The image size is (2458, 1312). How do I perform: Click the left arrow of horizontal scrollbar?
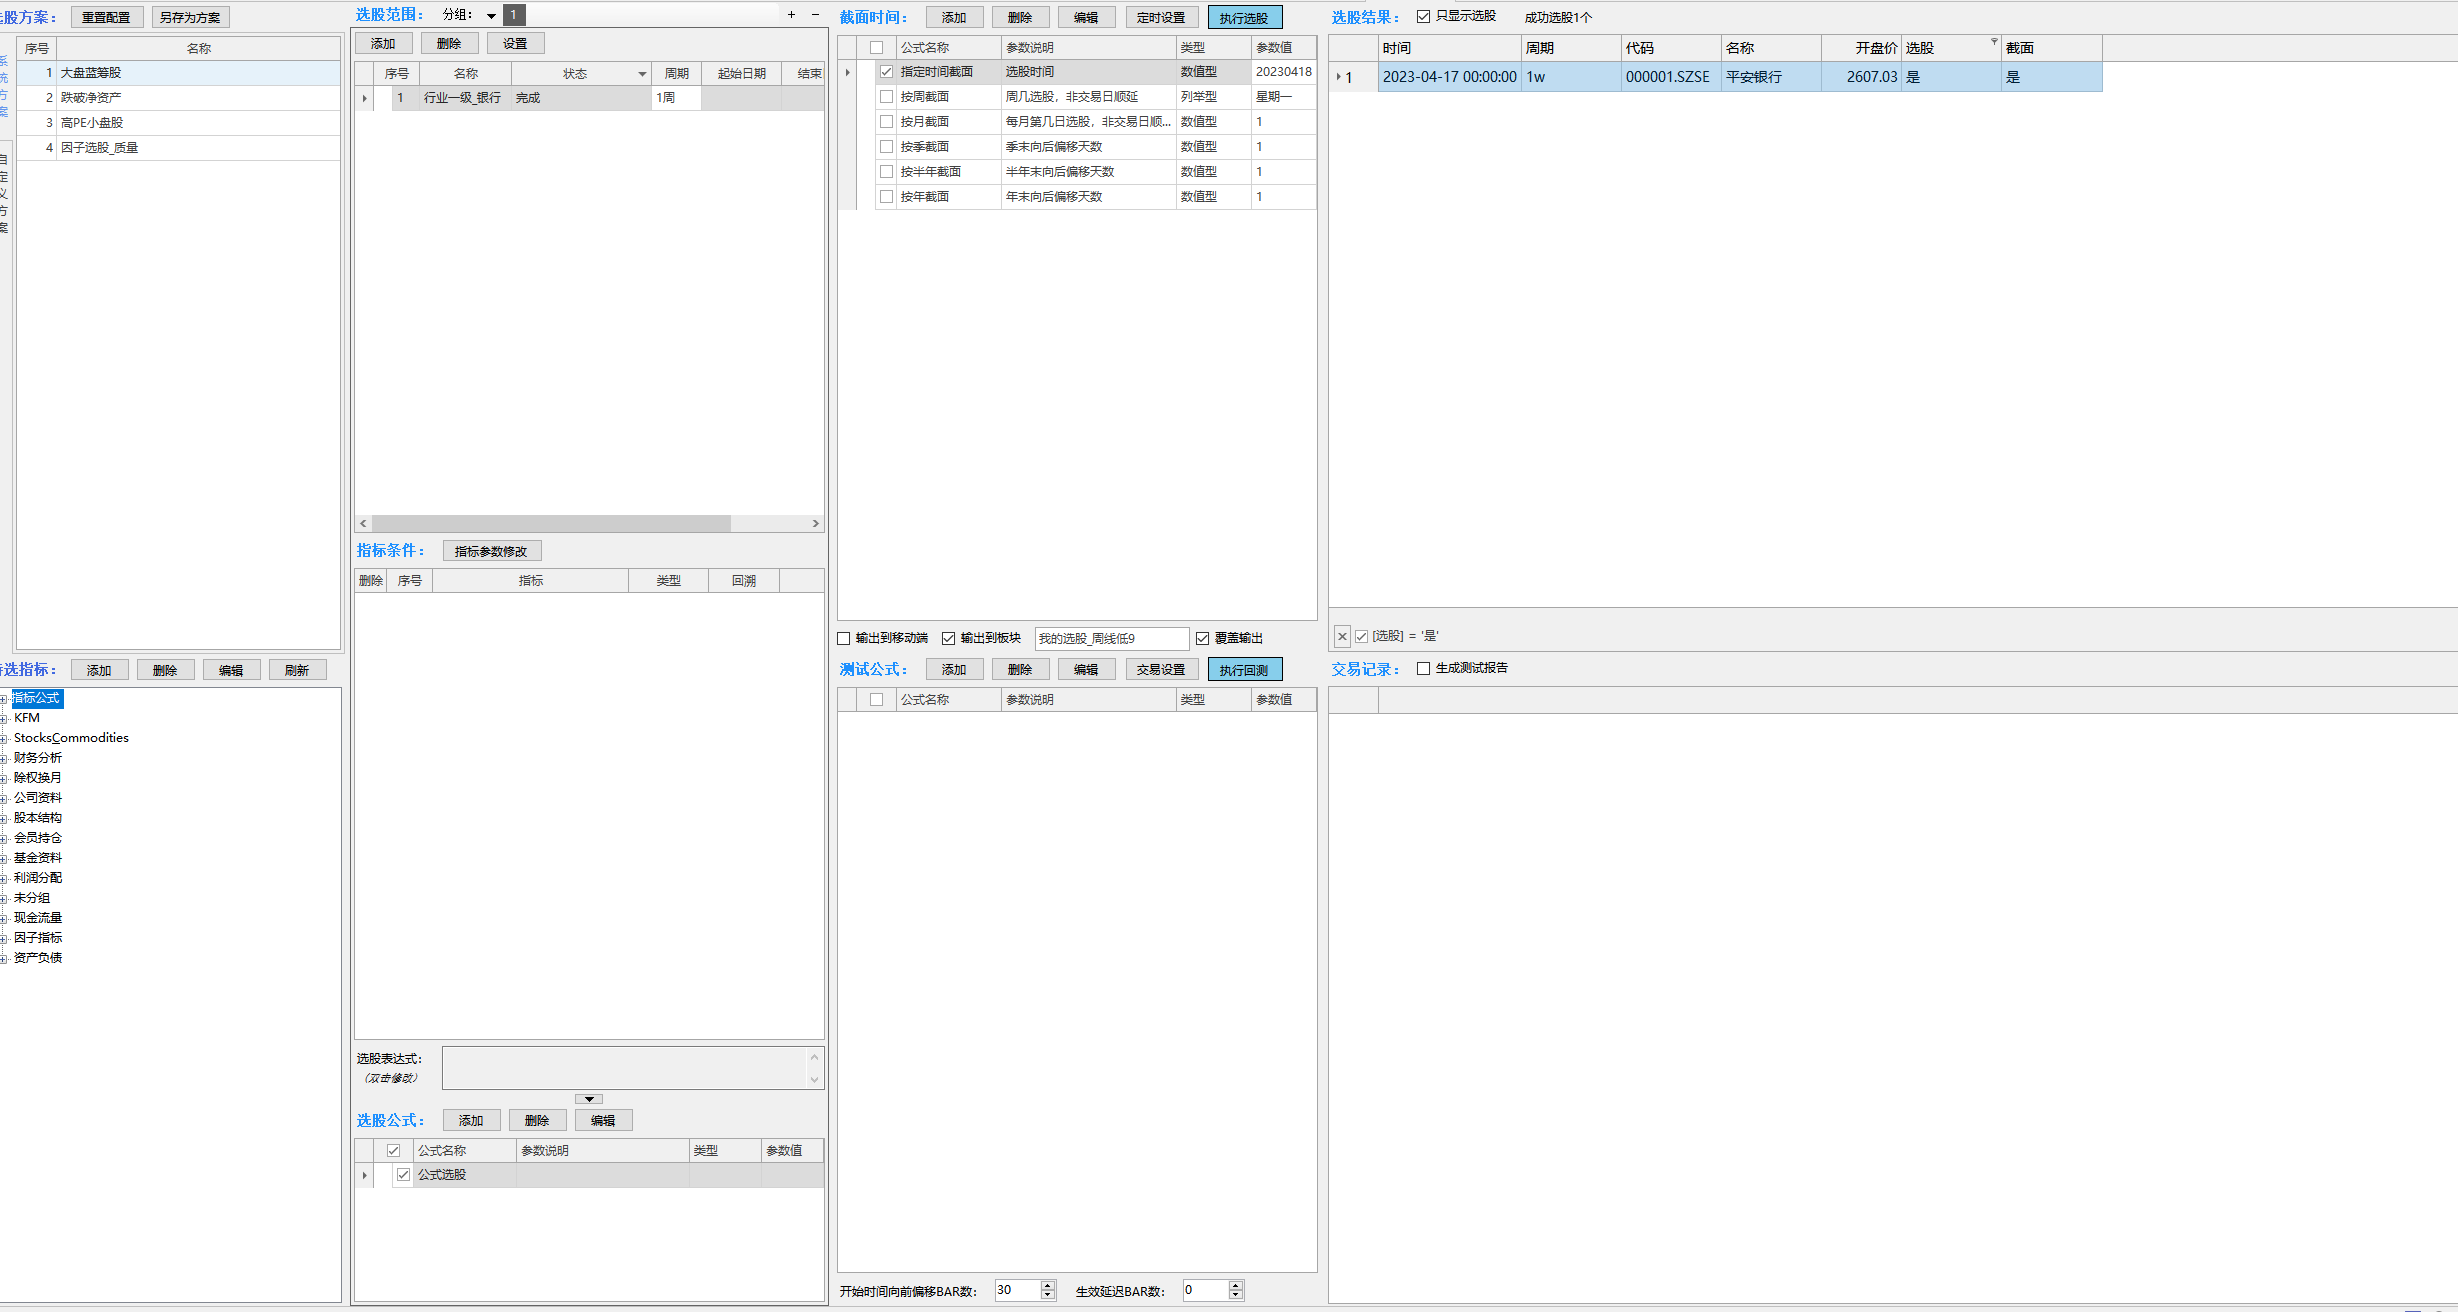364,523
